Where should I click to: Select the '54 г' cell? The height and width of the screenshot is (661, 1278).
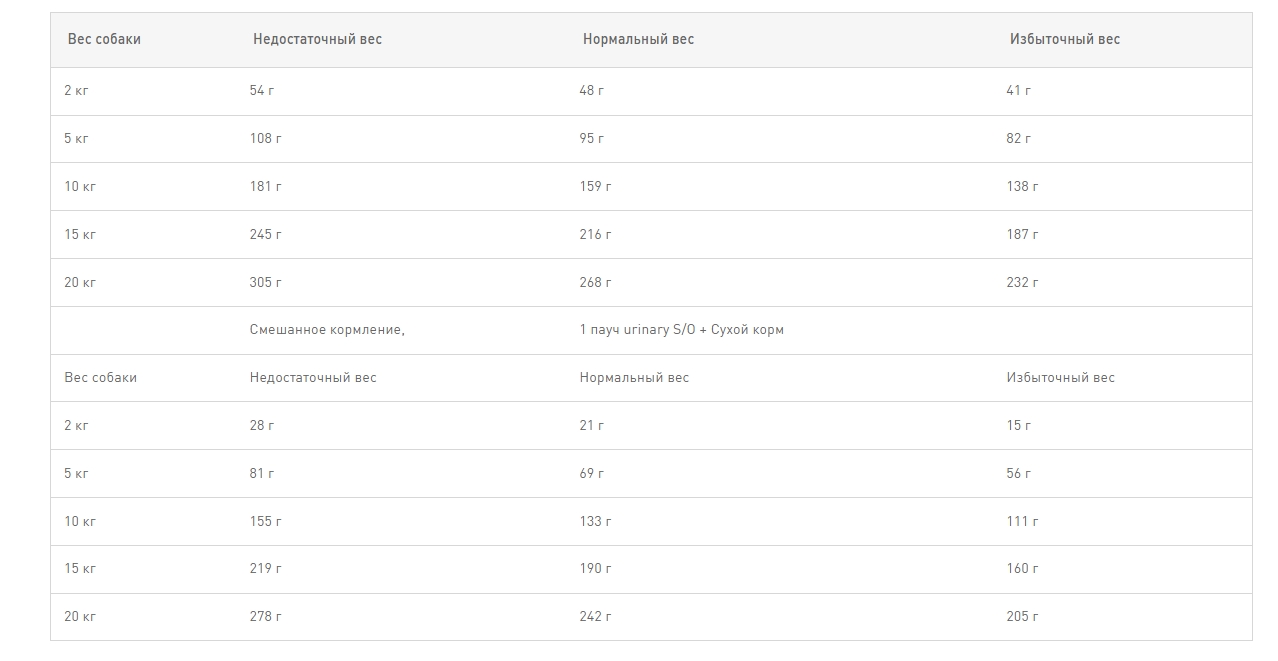coord(262,91)
